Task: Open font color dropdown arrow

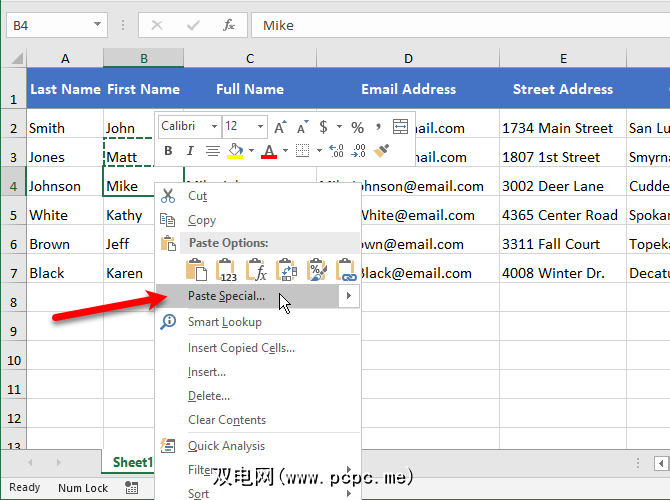Action: pos(285,150)
